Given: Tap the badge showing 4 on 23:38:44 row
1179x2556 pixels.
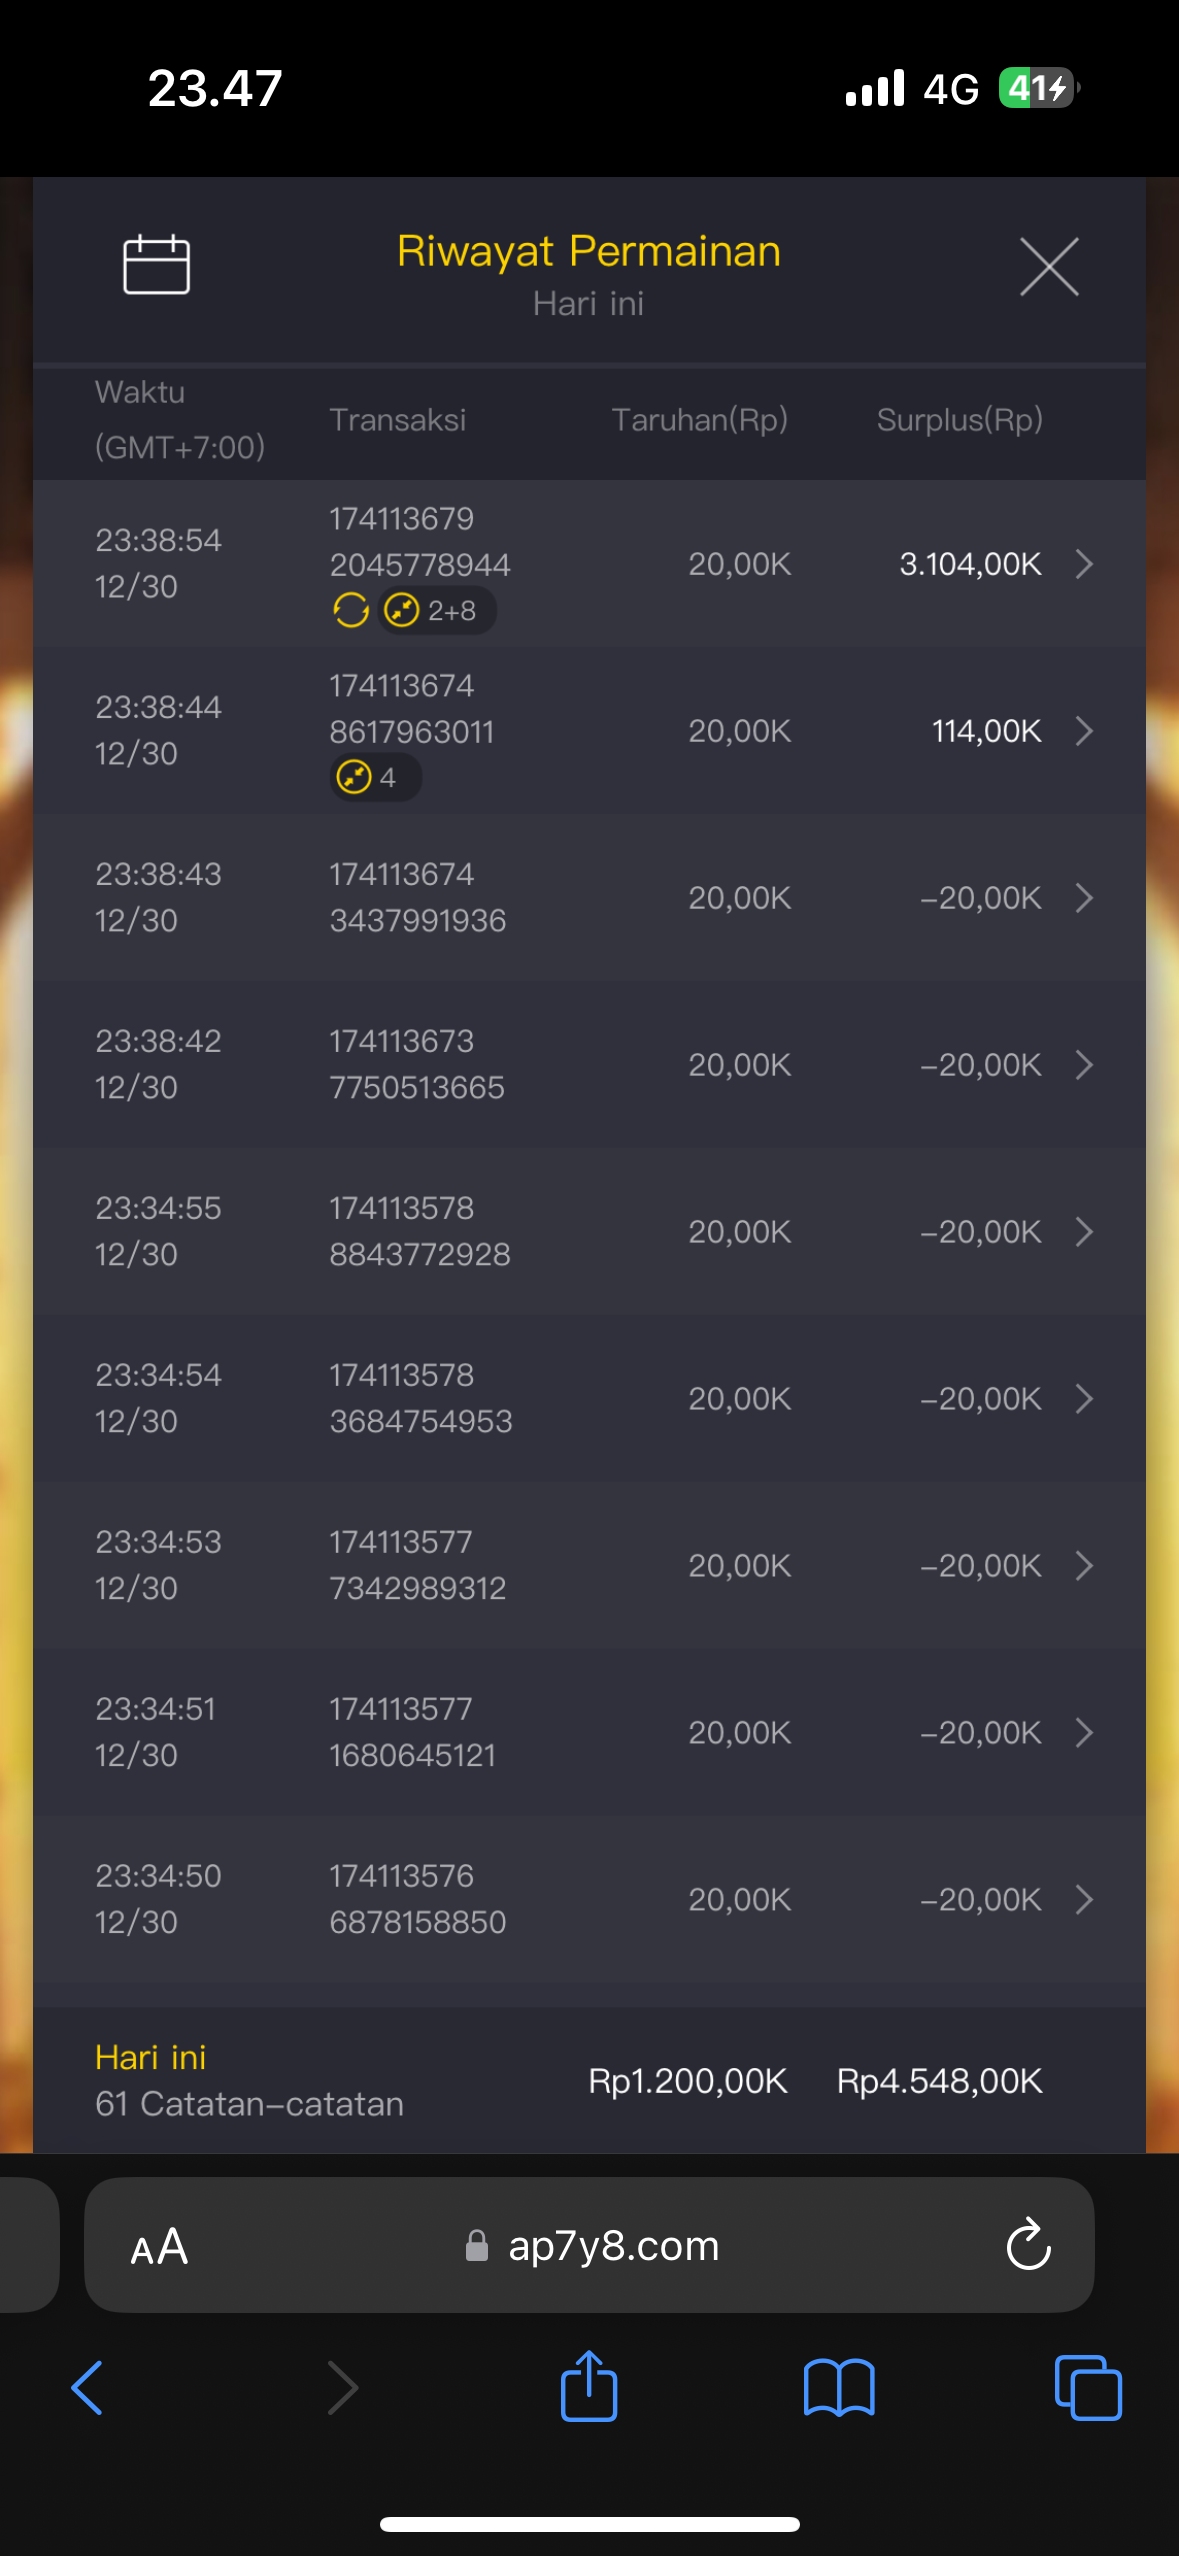Looking at the screenshot, I should click(373, 777).
